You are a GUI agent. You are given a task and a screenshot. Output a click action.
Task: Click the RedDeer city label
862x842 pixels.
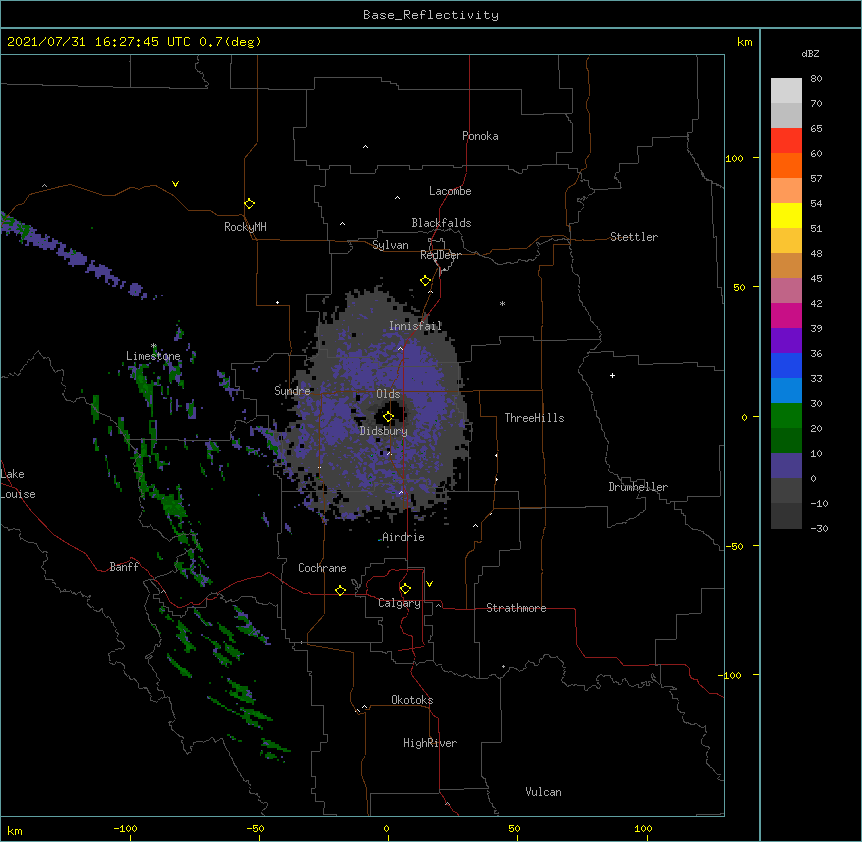pos(440,255)
